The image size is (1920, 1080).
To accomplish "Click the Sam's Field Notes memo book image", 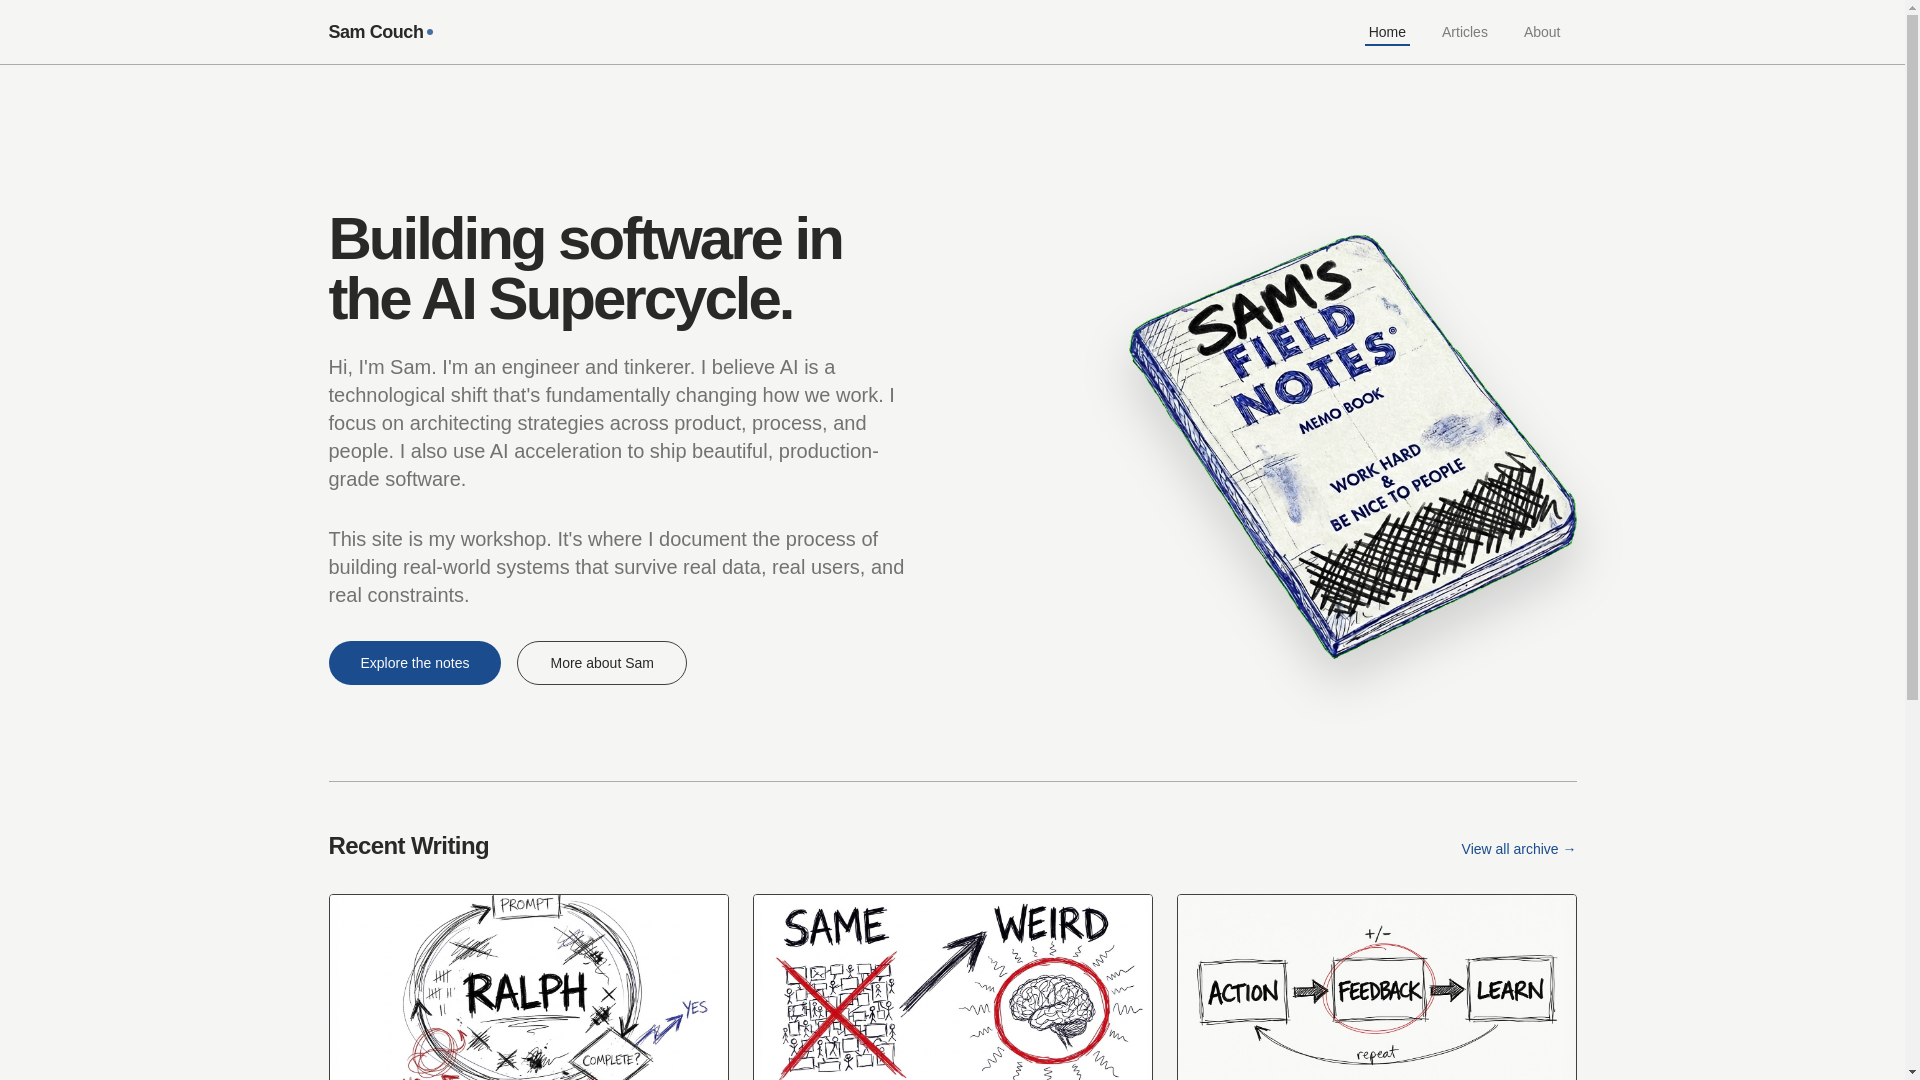I will coord(1352,447).
